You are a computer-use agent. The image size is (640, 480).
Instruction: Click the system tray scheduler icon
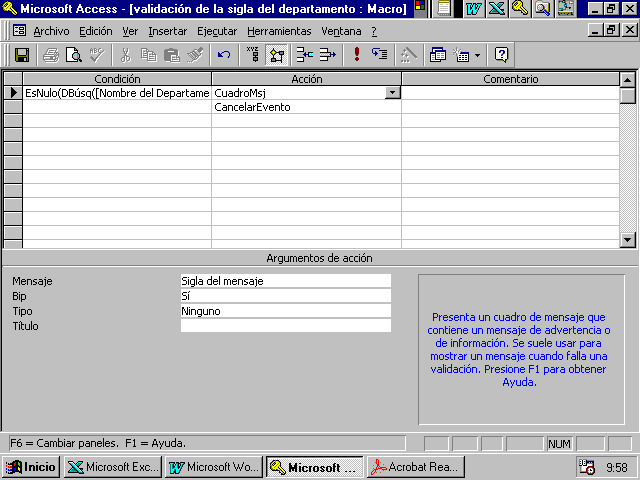(587, 467)
